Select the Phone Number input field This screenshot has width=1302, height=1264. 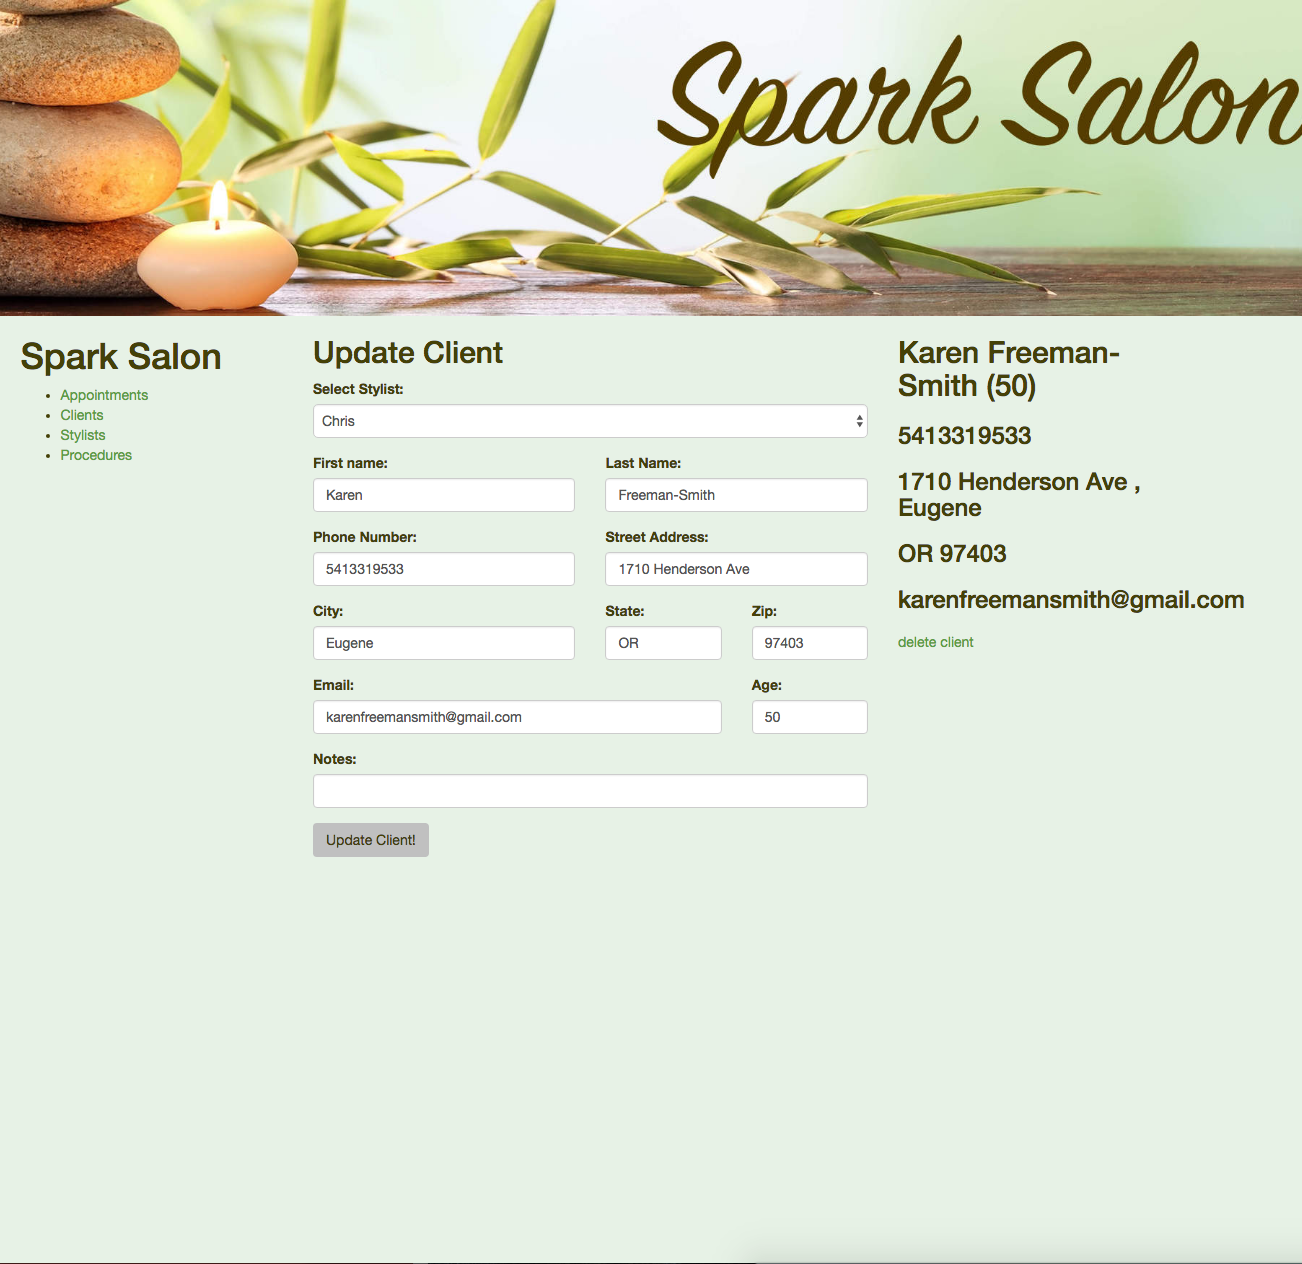pyautogui.click(x=443, y=569)
